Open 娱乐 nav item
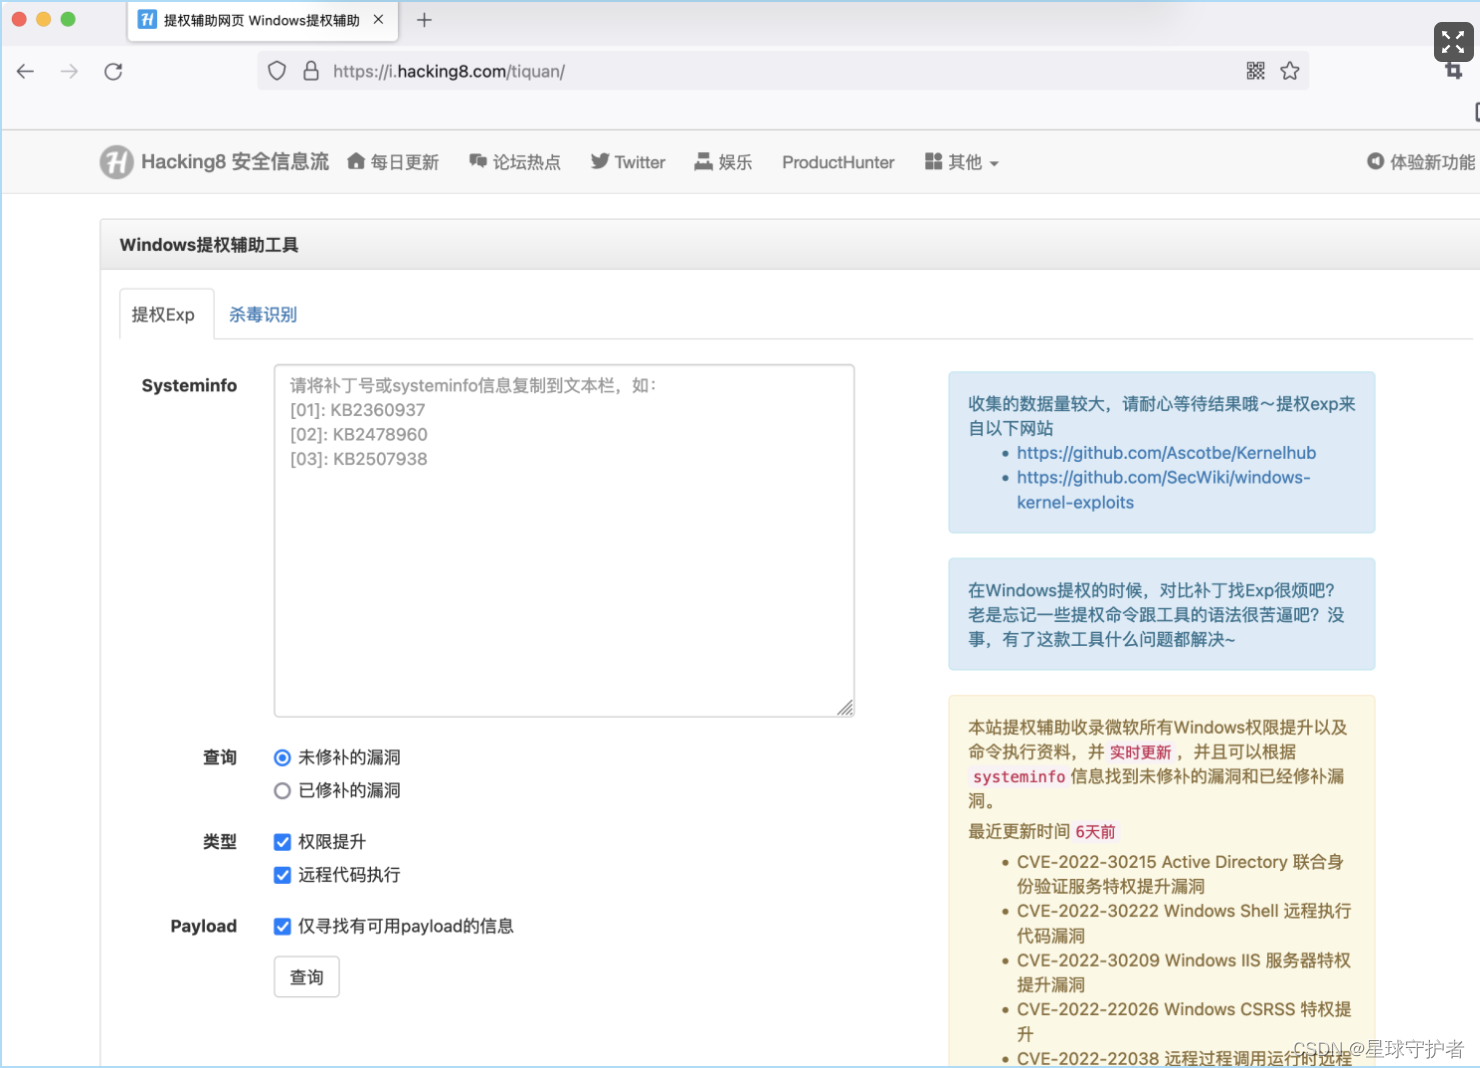 coord(723,162)
